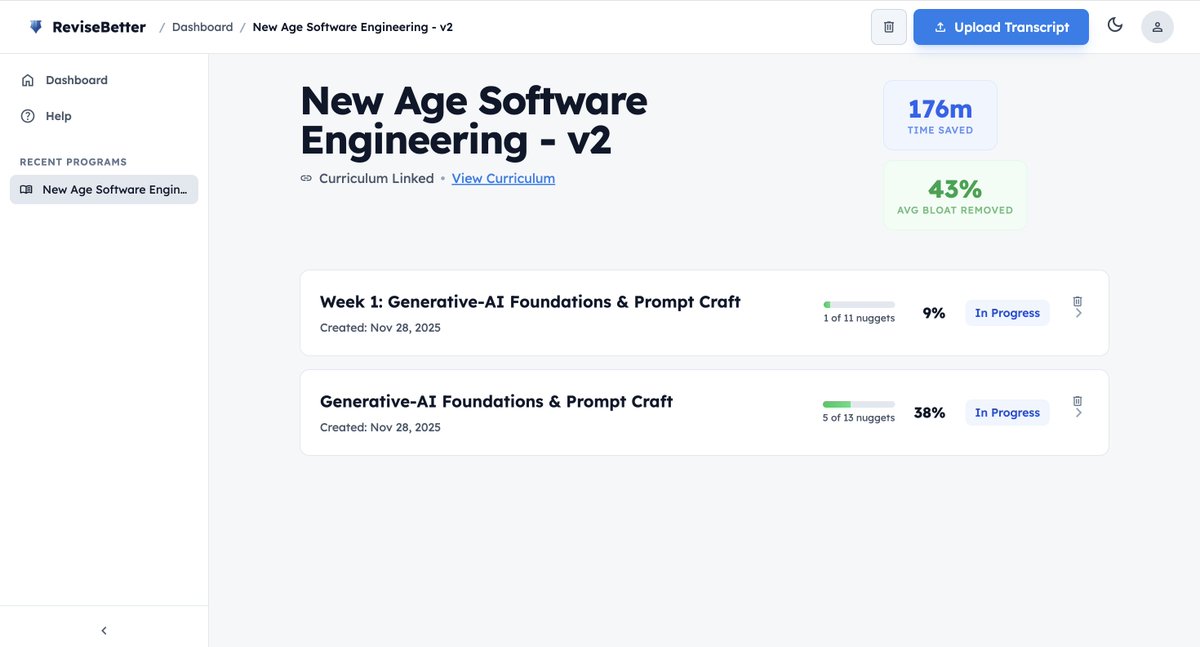
Task: Delete the 38% card using its trash icon
Action: pos(1077,401)
